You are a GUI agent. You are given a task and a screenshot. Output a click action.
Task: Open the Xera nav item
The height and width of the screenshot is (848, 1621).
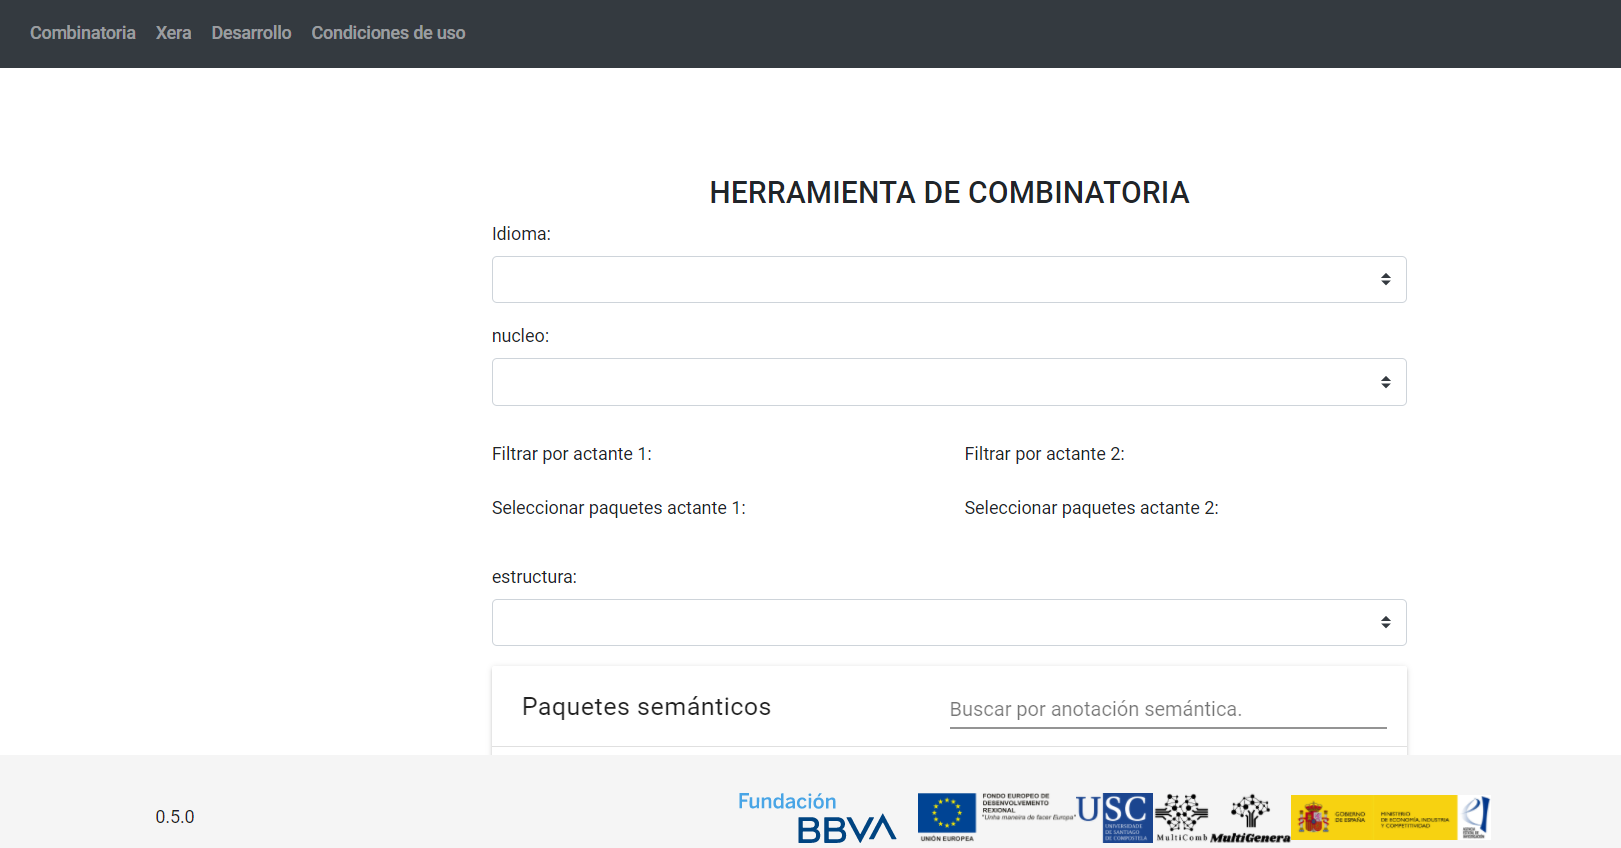[173, 33]
